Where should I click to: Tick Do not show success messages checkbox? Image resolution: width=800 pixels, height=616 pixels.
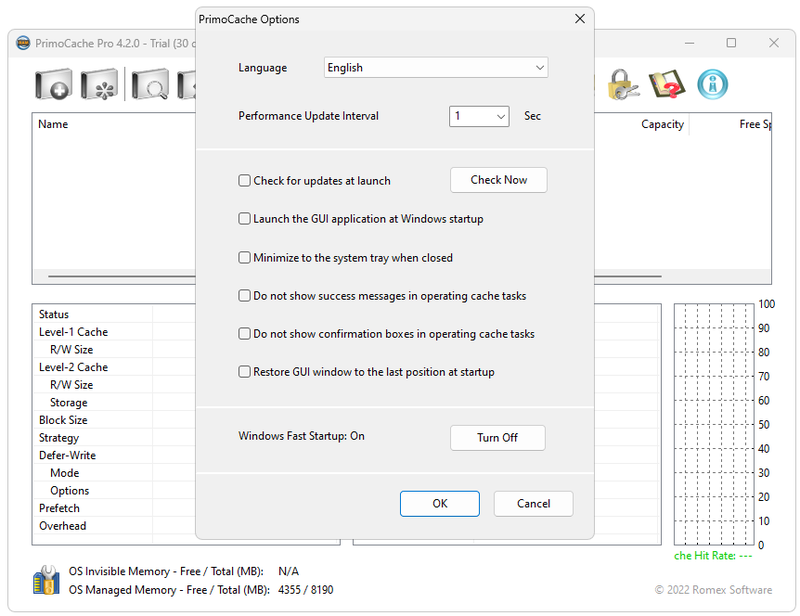tap(244, 296)
